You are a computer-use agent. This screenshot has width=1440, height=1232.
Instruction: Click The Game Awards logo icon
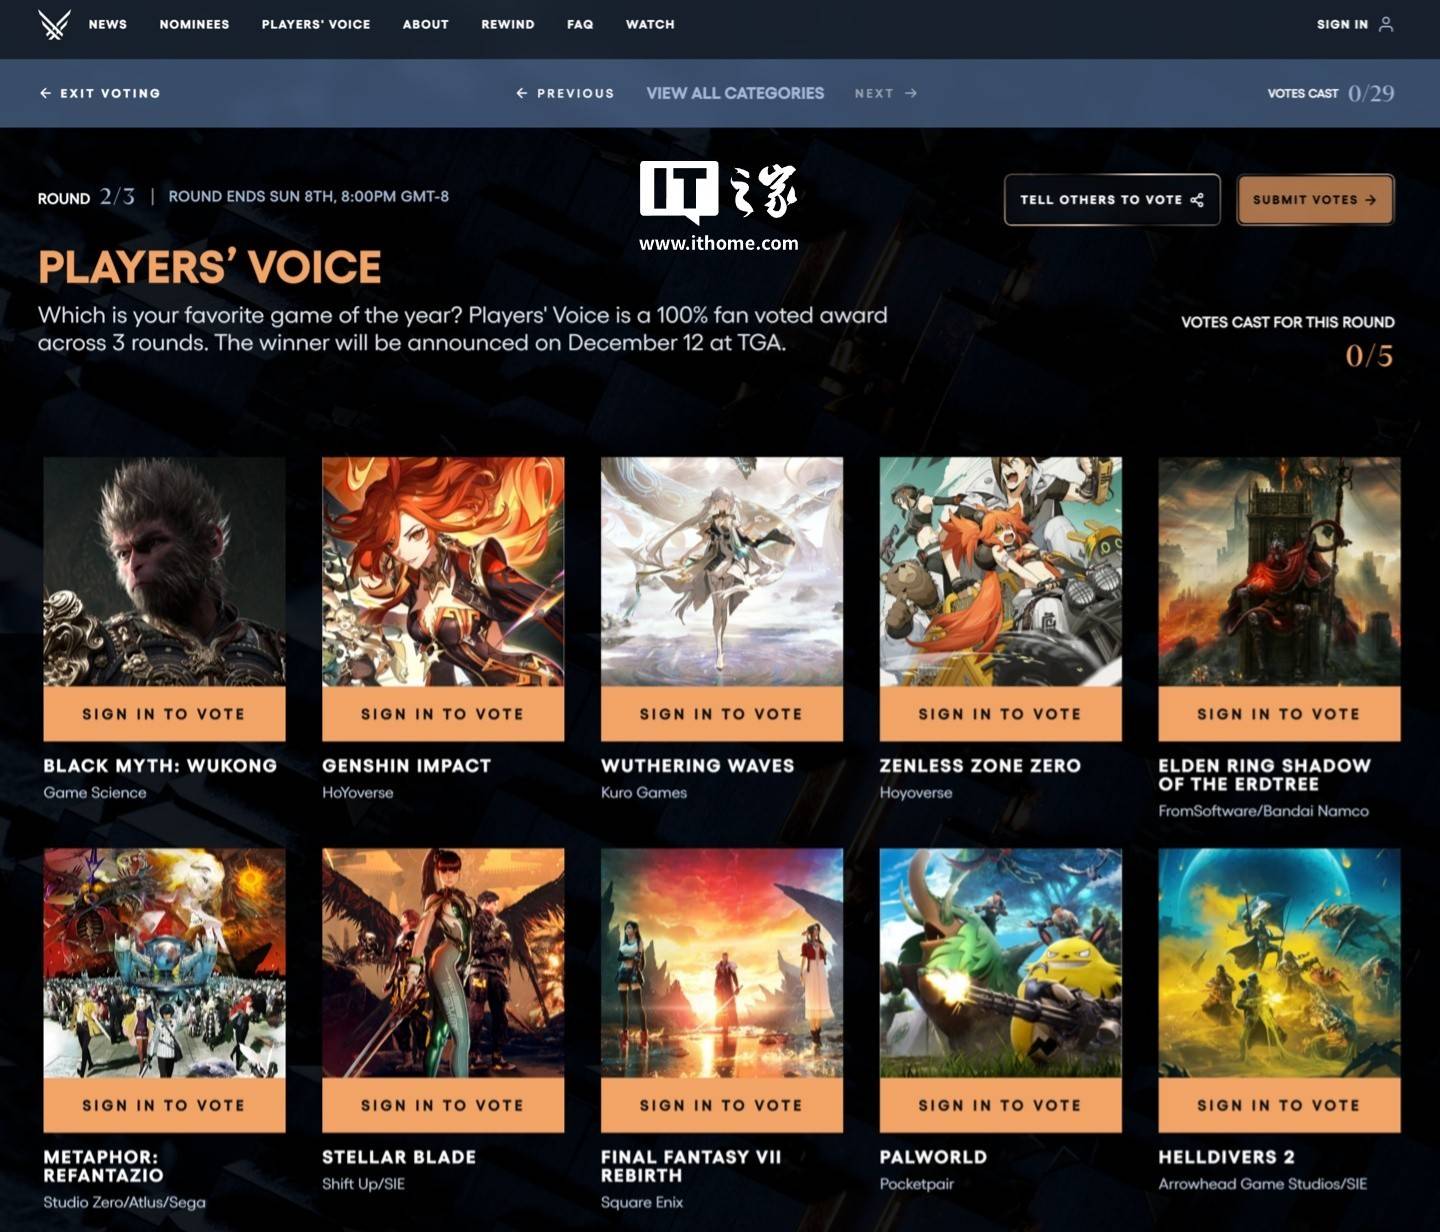click(x=54, y=24)
